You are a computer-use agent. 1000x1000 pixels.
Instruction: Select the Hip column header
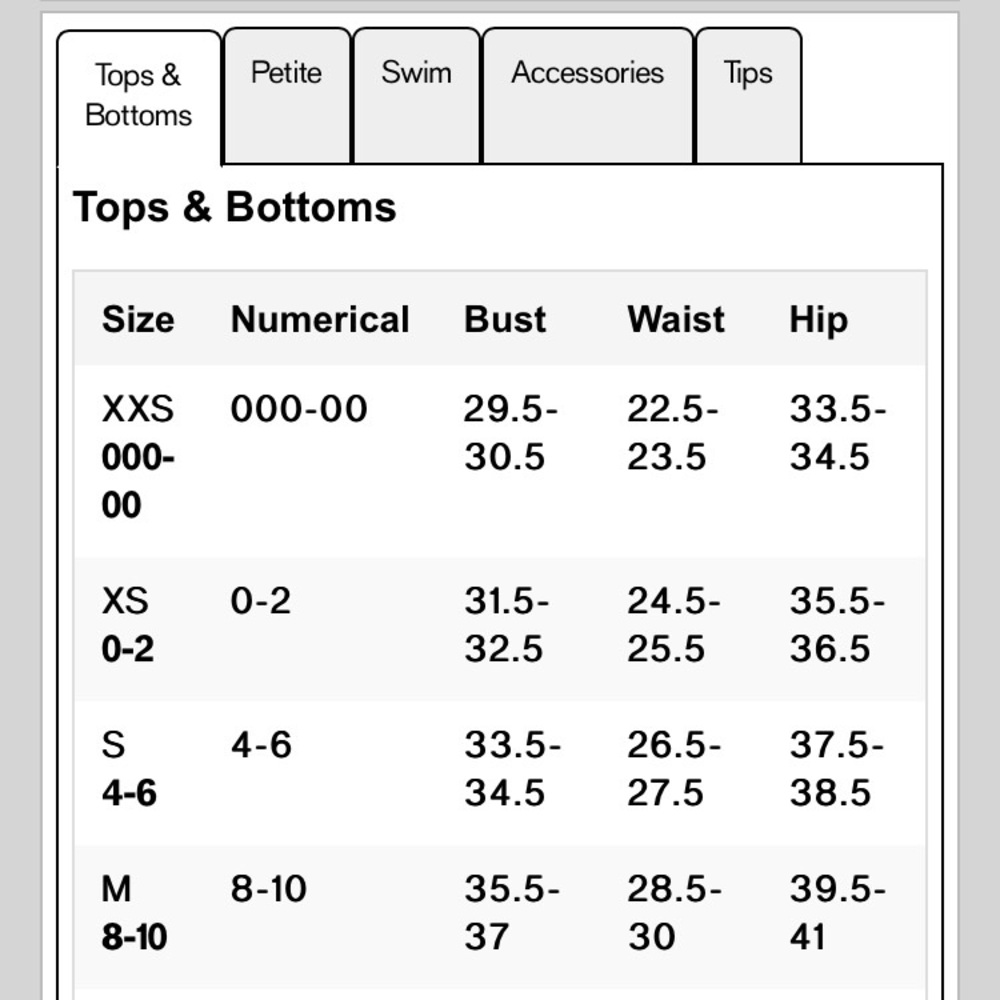[818, 319]
